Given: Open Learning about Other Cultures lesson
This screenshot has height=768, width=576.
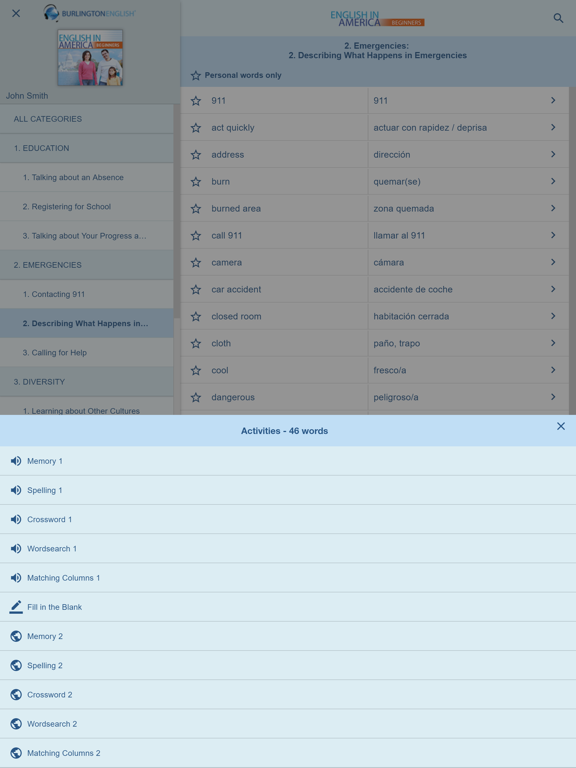Looking at the screenshot, I should tap(87, 408).
